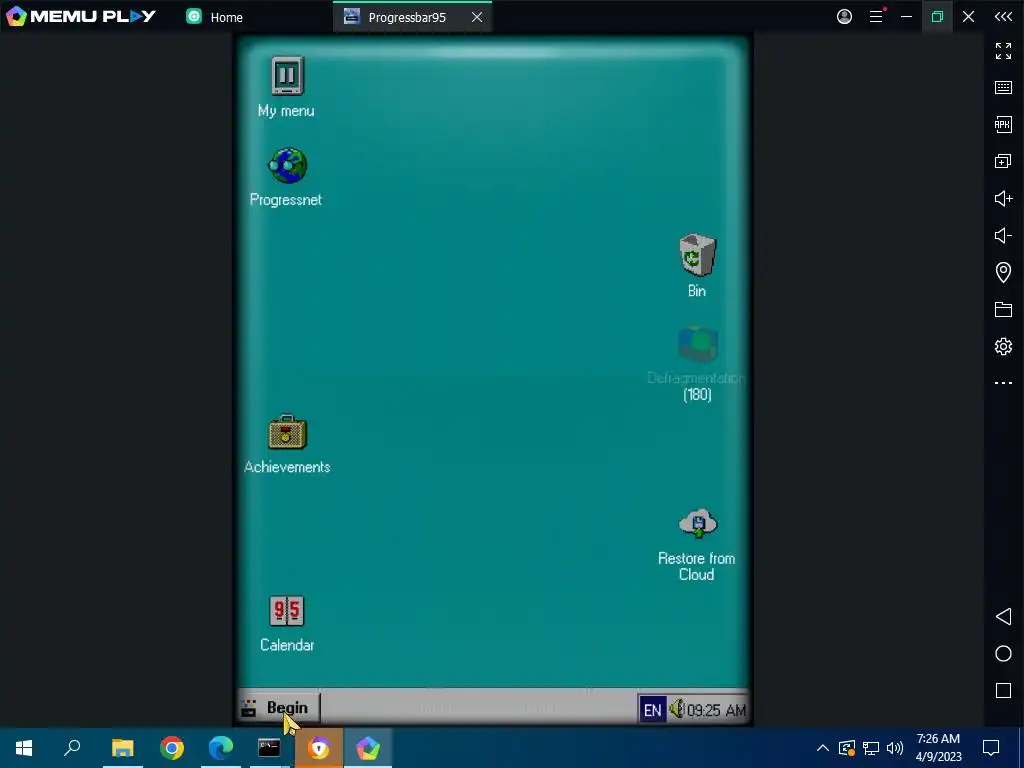Click the Begin start button
The height and width of the screenshot is (768, 1024).
click(278, 708)
